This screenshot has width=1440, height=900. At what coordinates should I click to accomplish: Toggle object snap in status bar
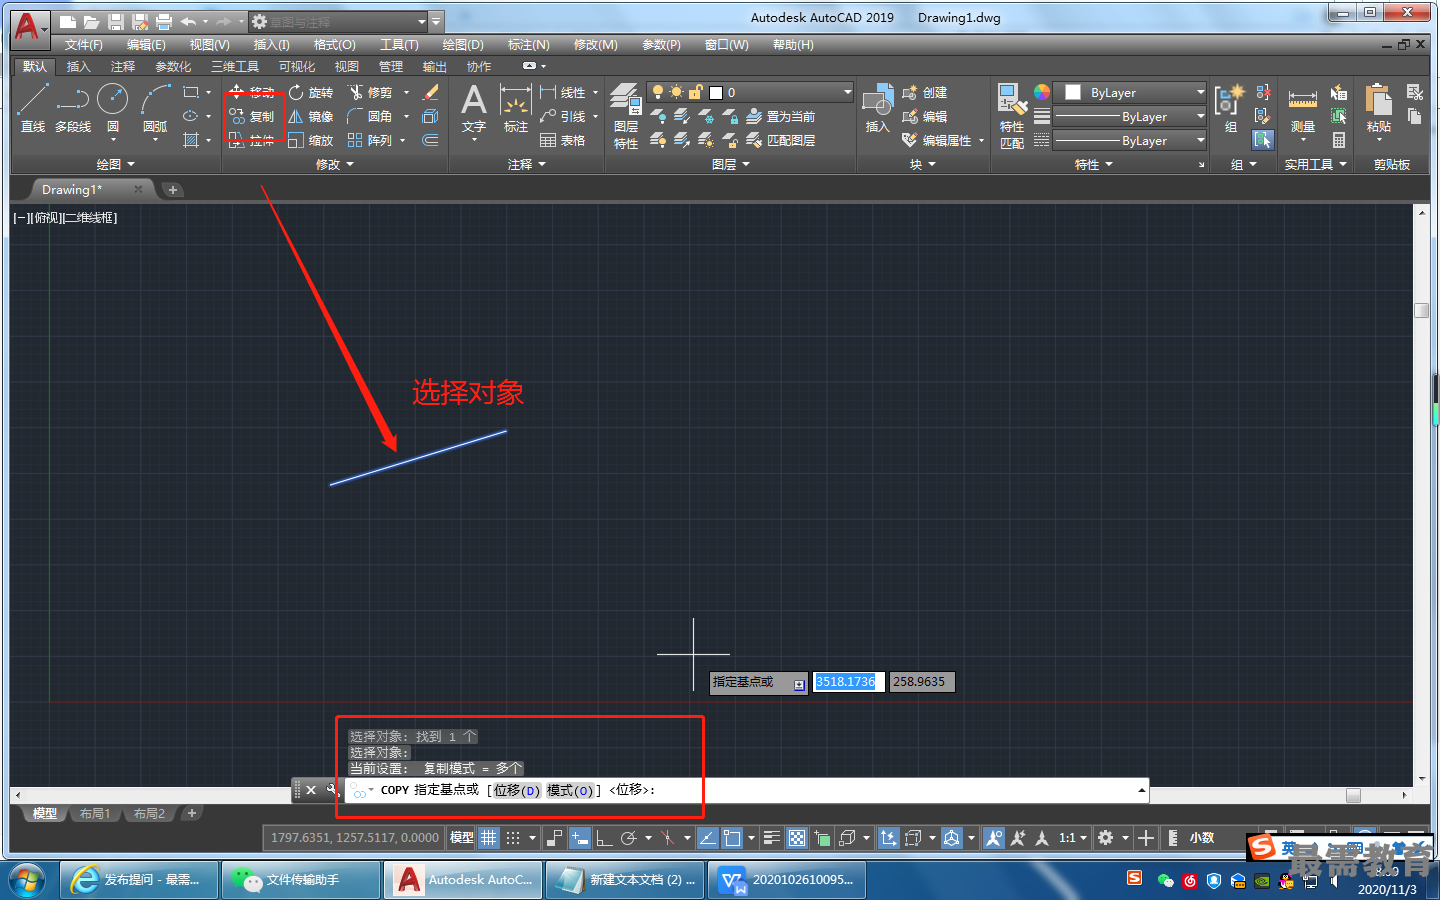coord(733,838)
